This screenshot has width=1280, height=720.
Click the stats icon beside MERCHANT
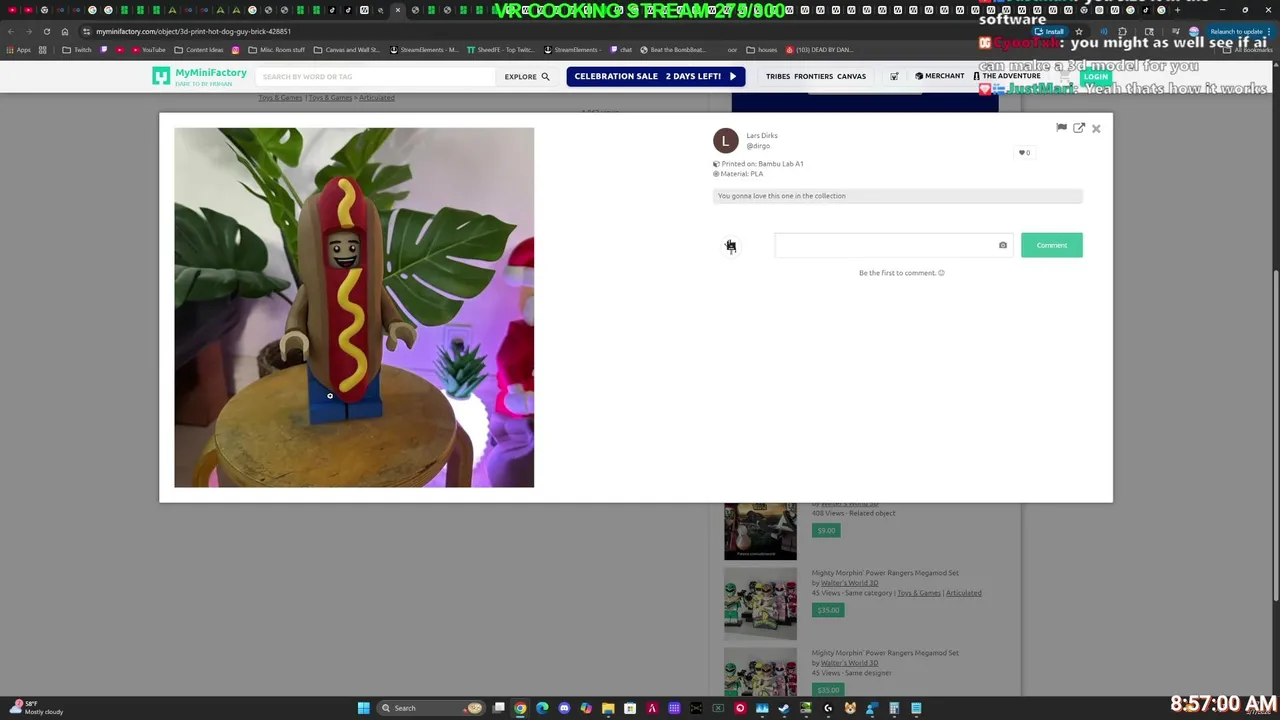pos(894,76)
